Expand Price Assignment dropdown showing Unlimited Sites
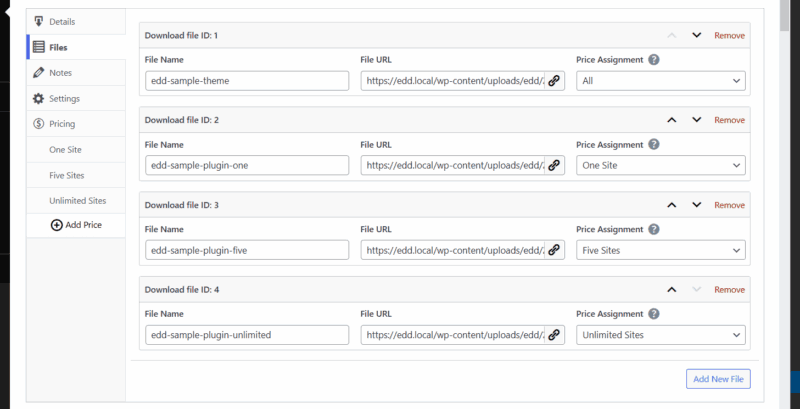This screenshot has height=409, width=800. point(661,335)
